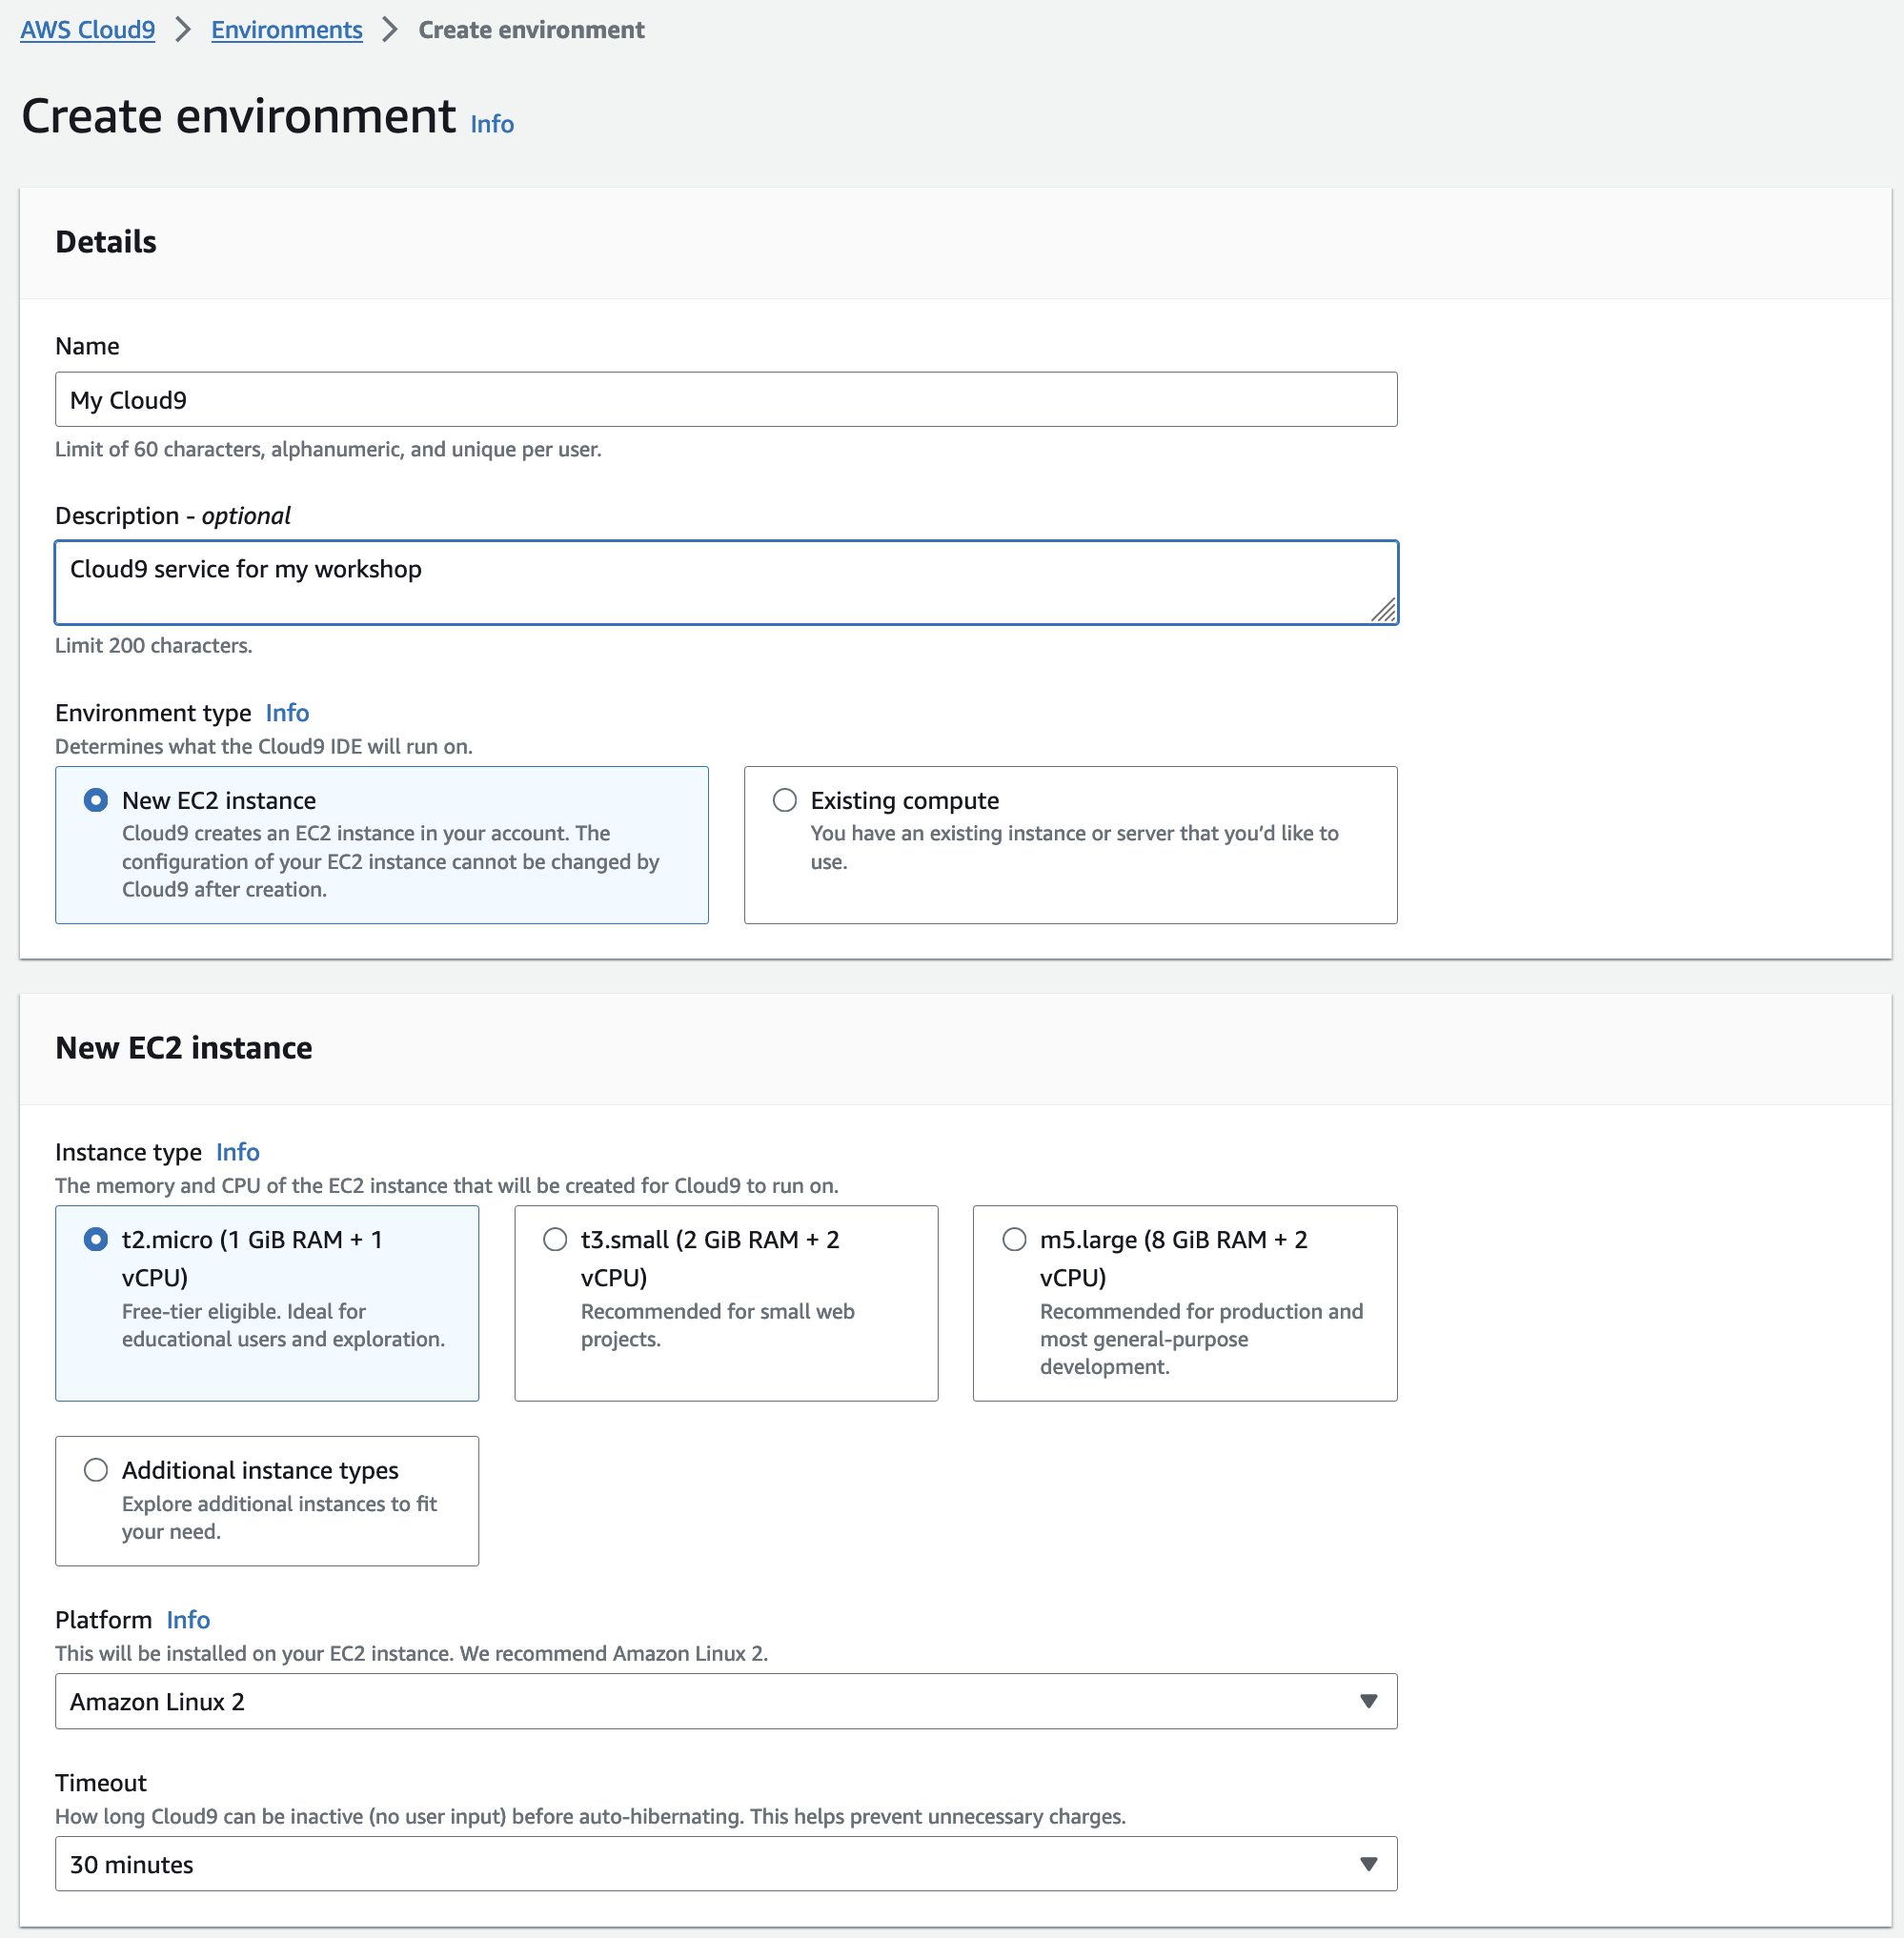Open the Platform dropdown arrow
Screen dimensions: 1904x1938
[1368, 1701]
